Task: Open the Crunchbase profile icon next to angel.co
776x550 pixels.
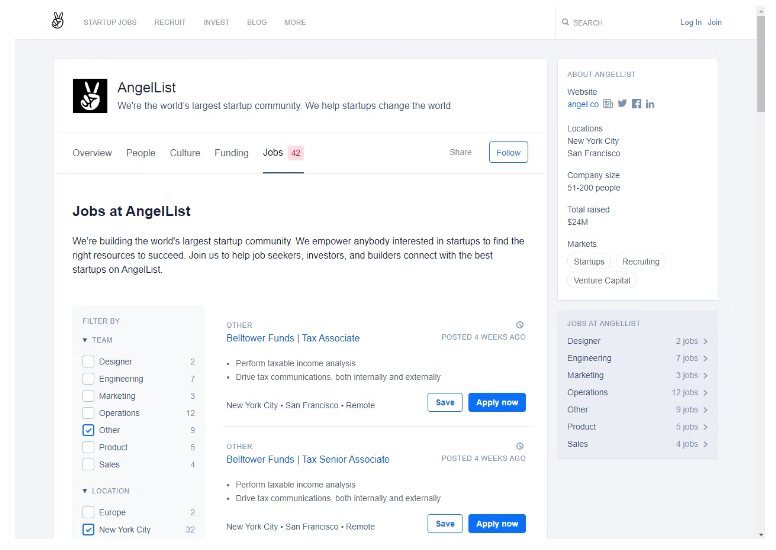Action: tap(608, 104)
